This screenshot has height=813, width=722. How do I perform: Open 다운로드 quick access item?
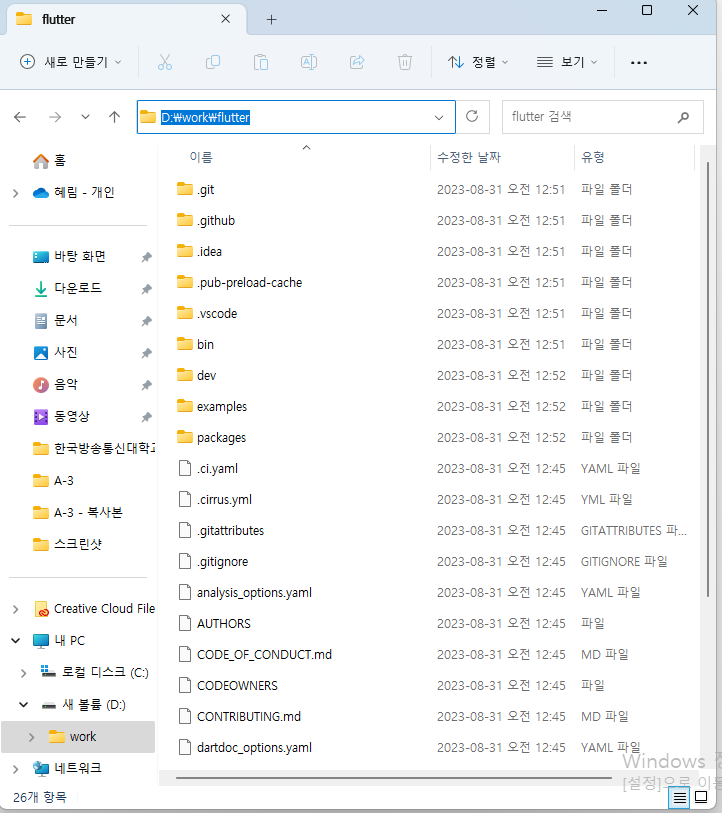click(67, 288)
